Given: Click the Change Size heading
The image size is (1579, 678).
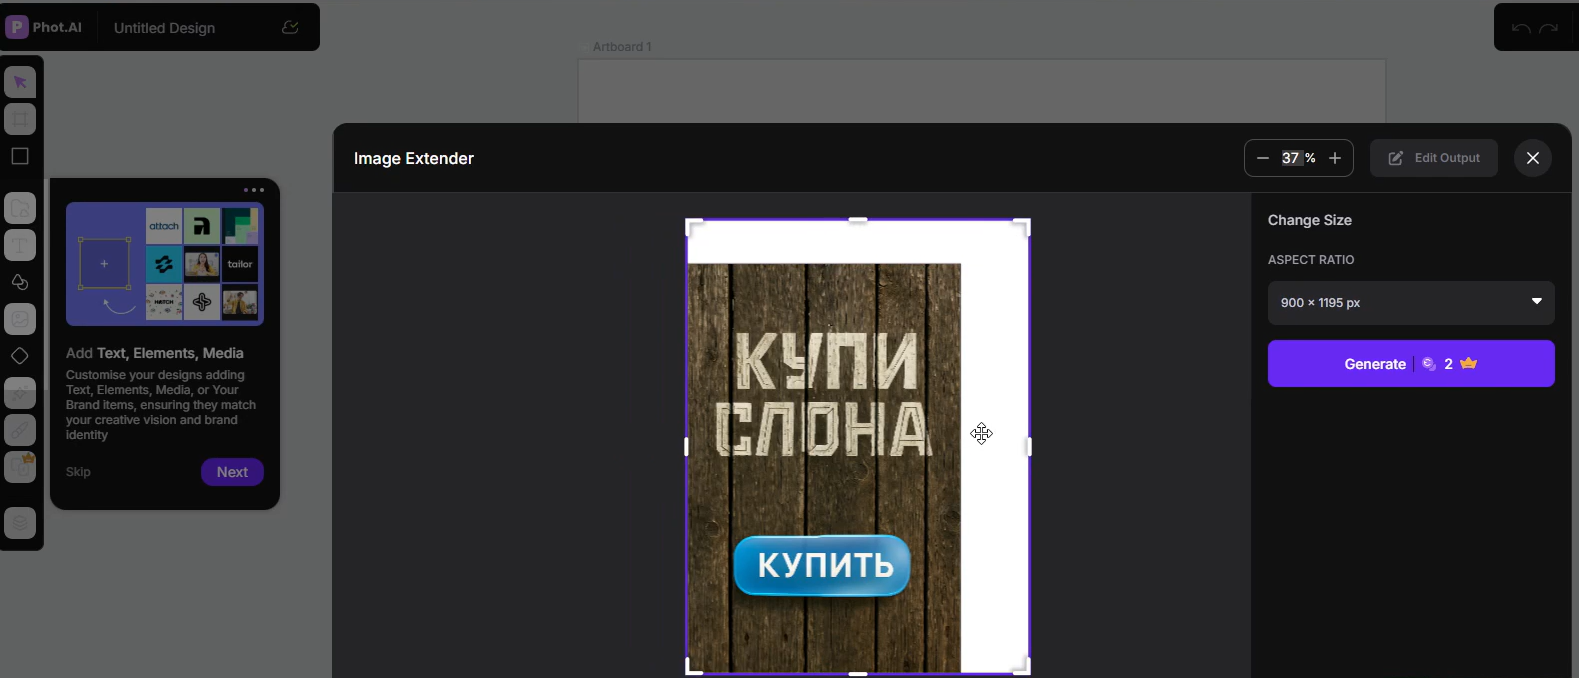Looking at the screenshot, I should coord(1309,220).
